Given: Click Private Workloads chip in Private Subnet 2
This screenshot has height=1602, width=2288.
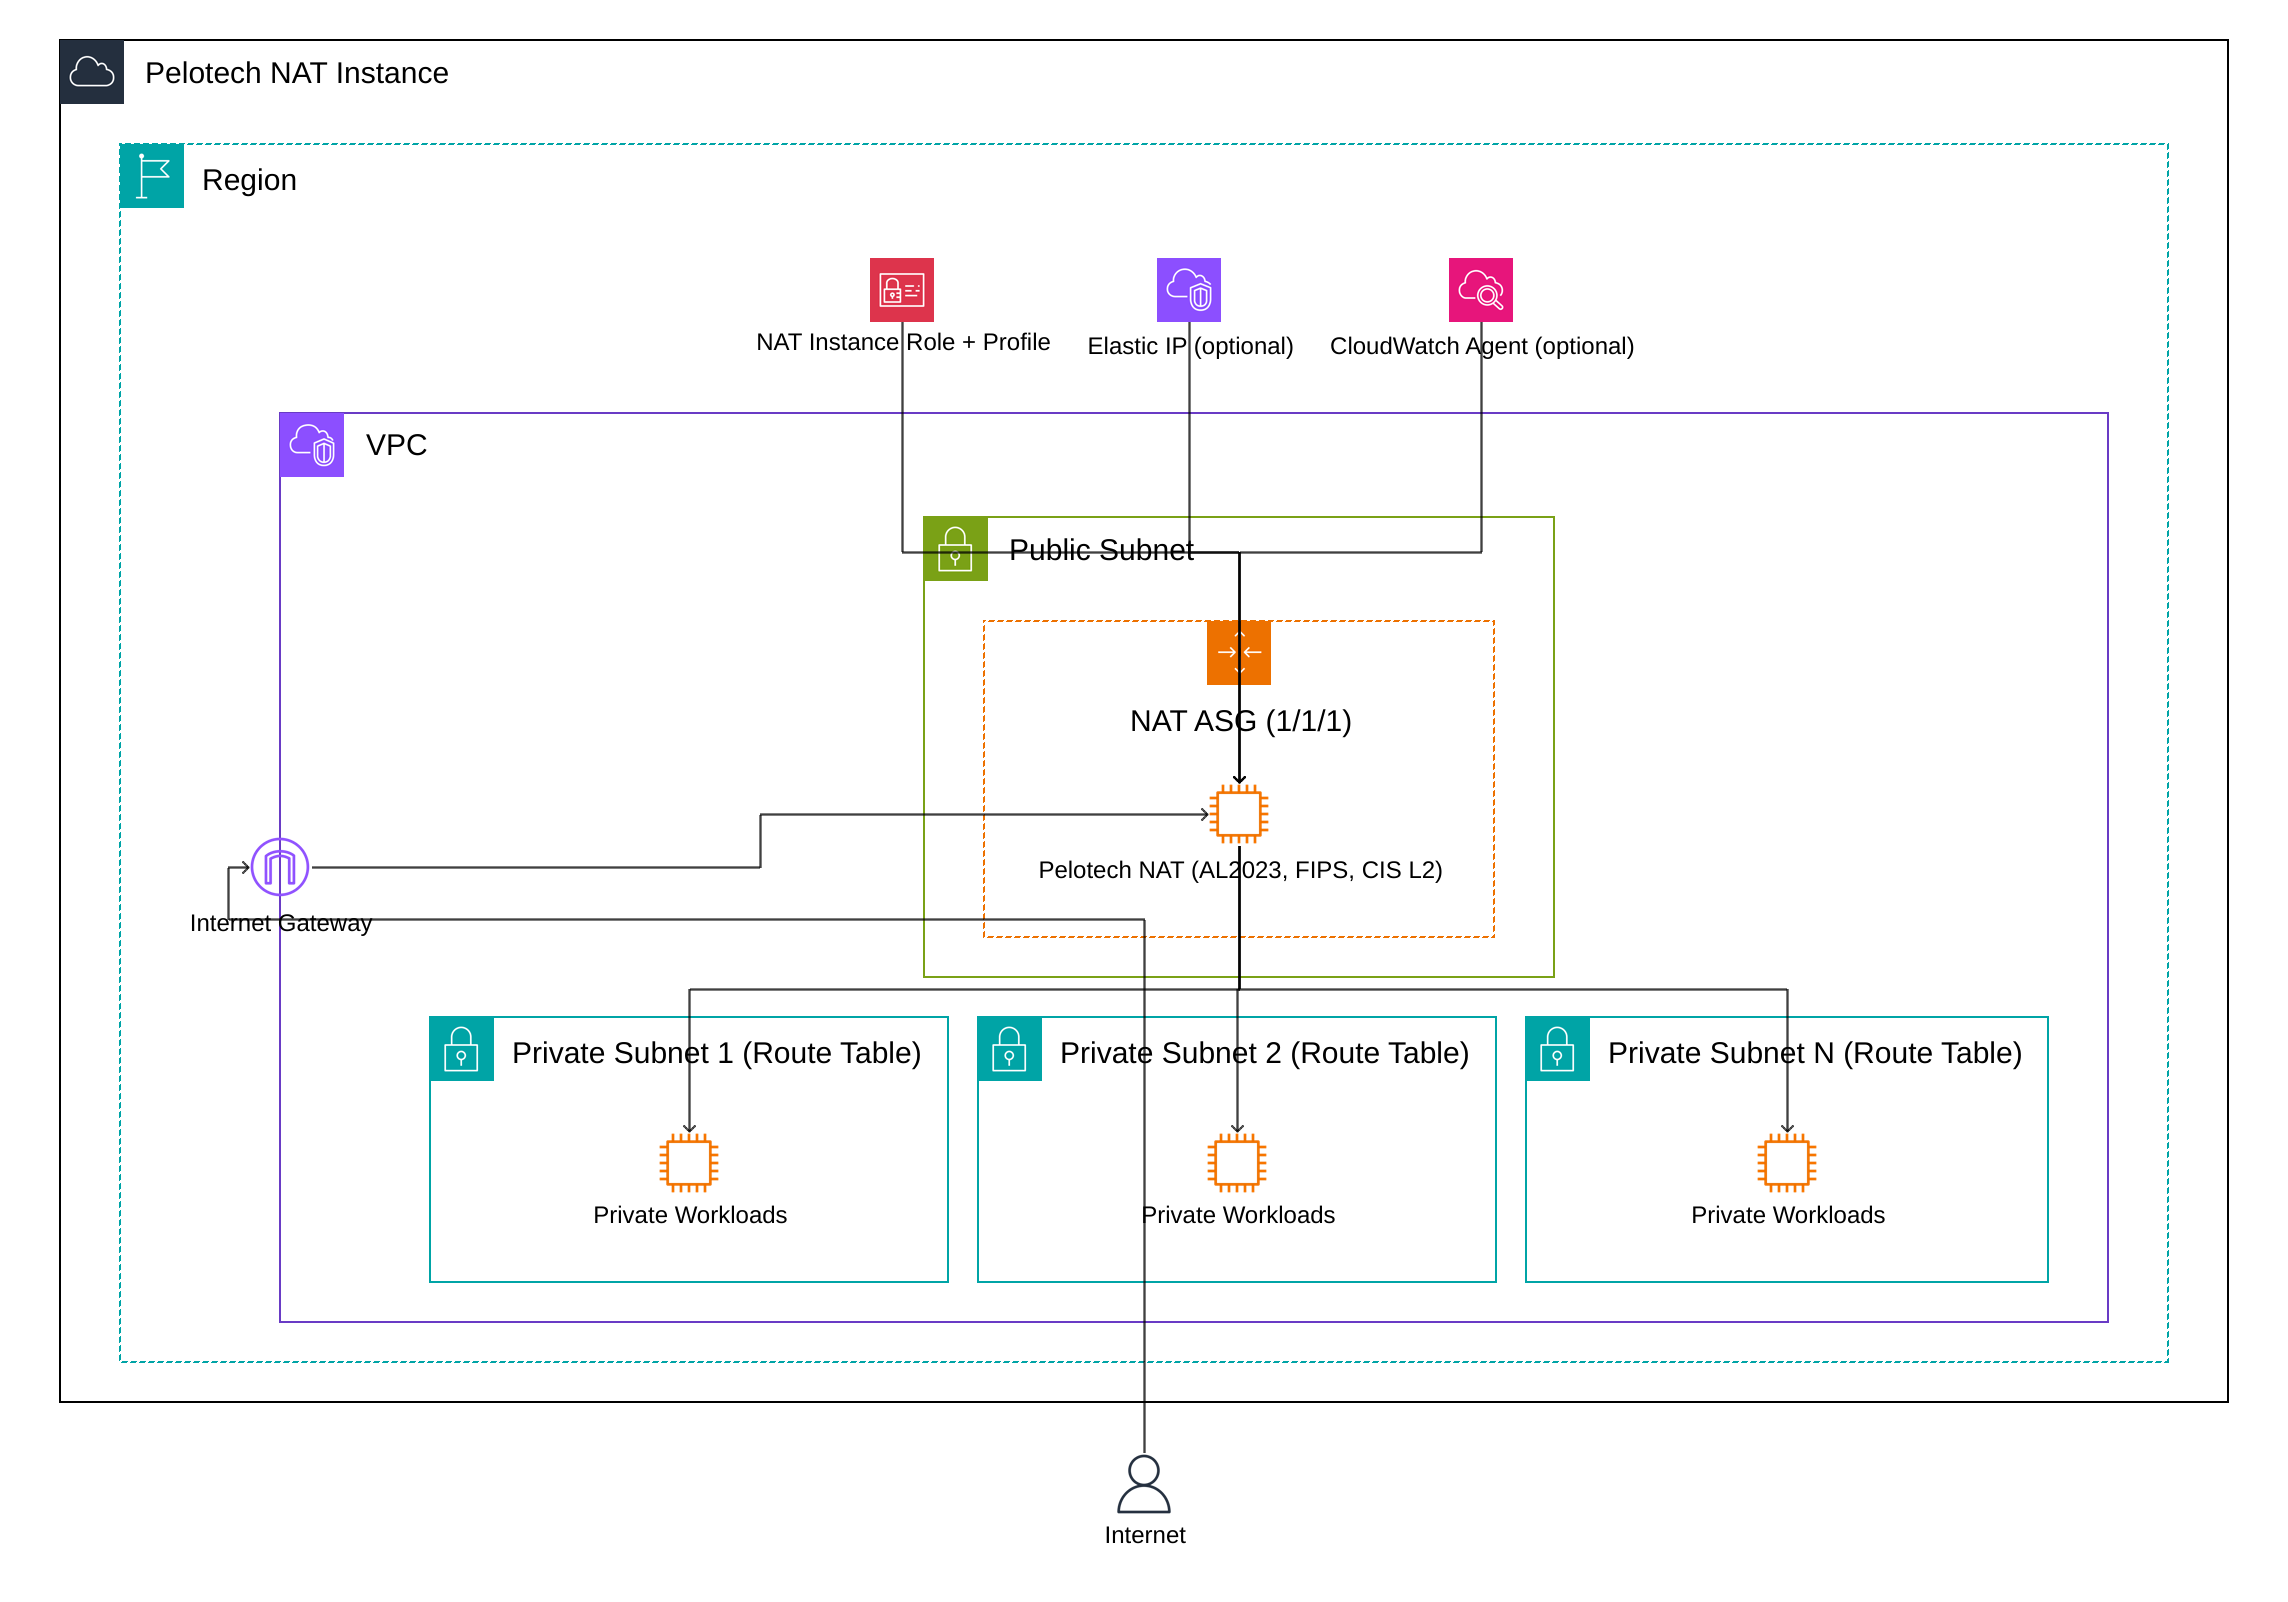Looking at the screenshot, I should [x=1237, y=1162].
